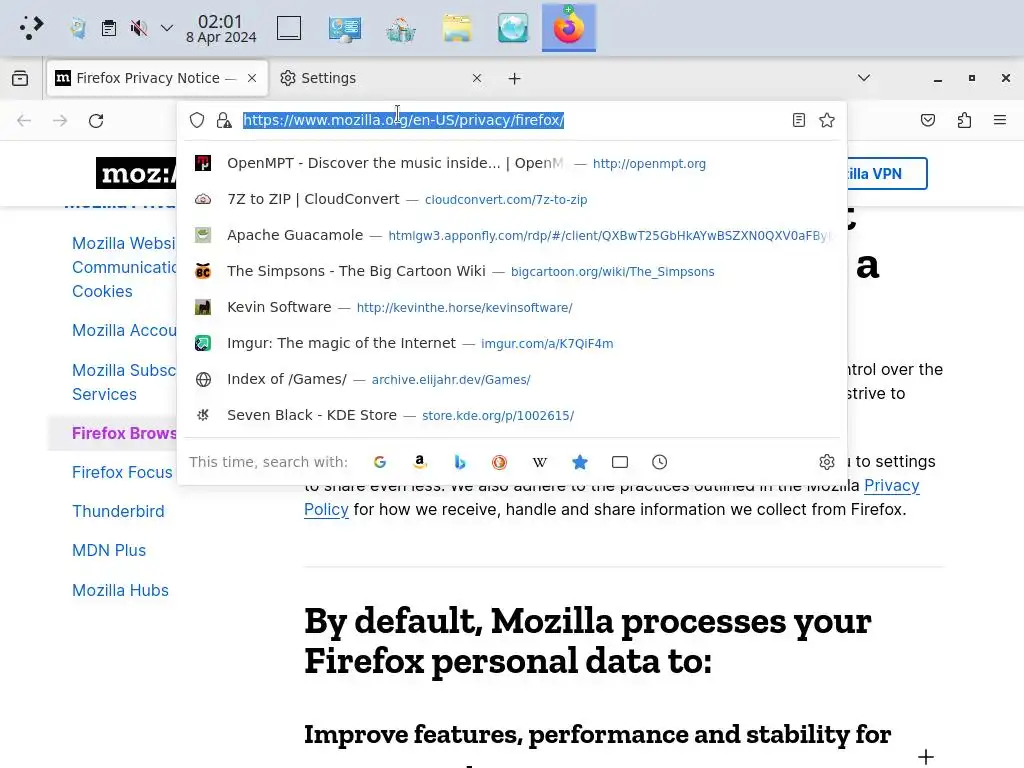1024x768 pixels.
Task: Search in history this time
Action: (660, 462)
